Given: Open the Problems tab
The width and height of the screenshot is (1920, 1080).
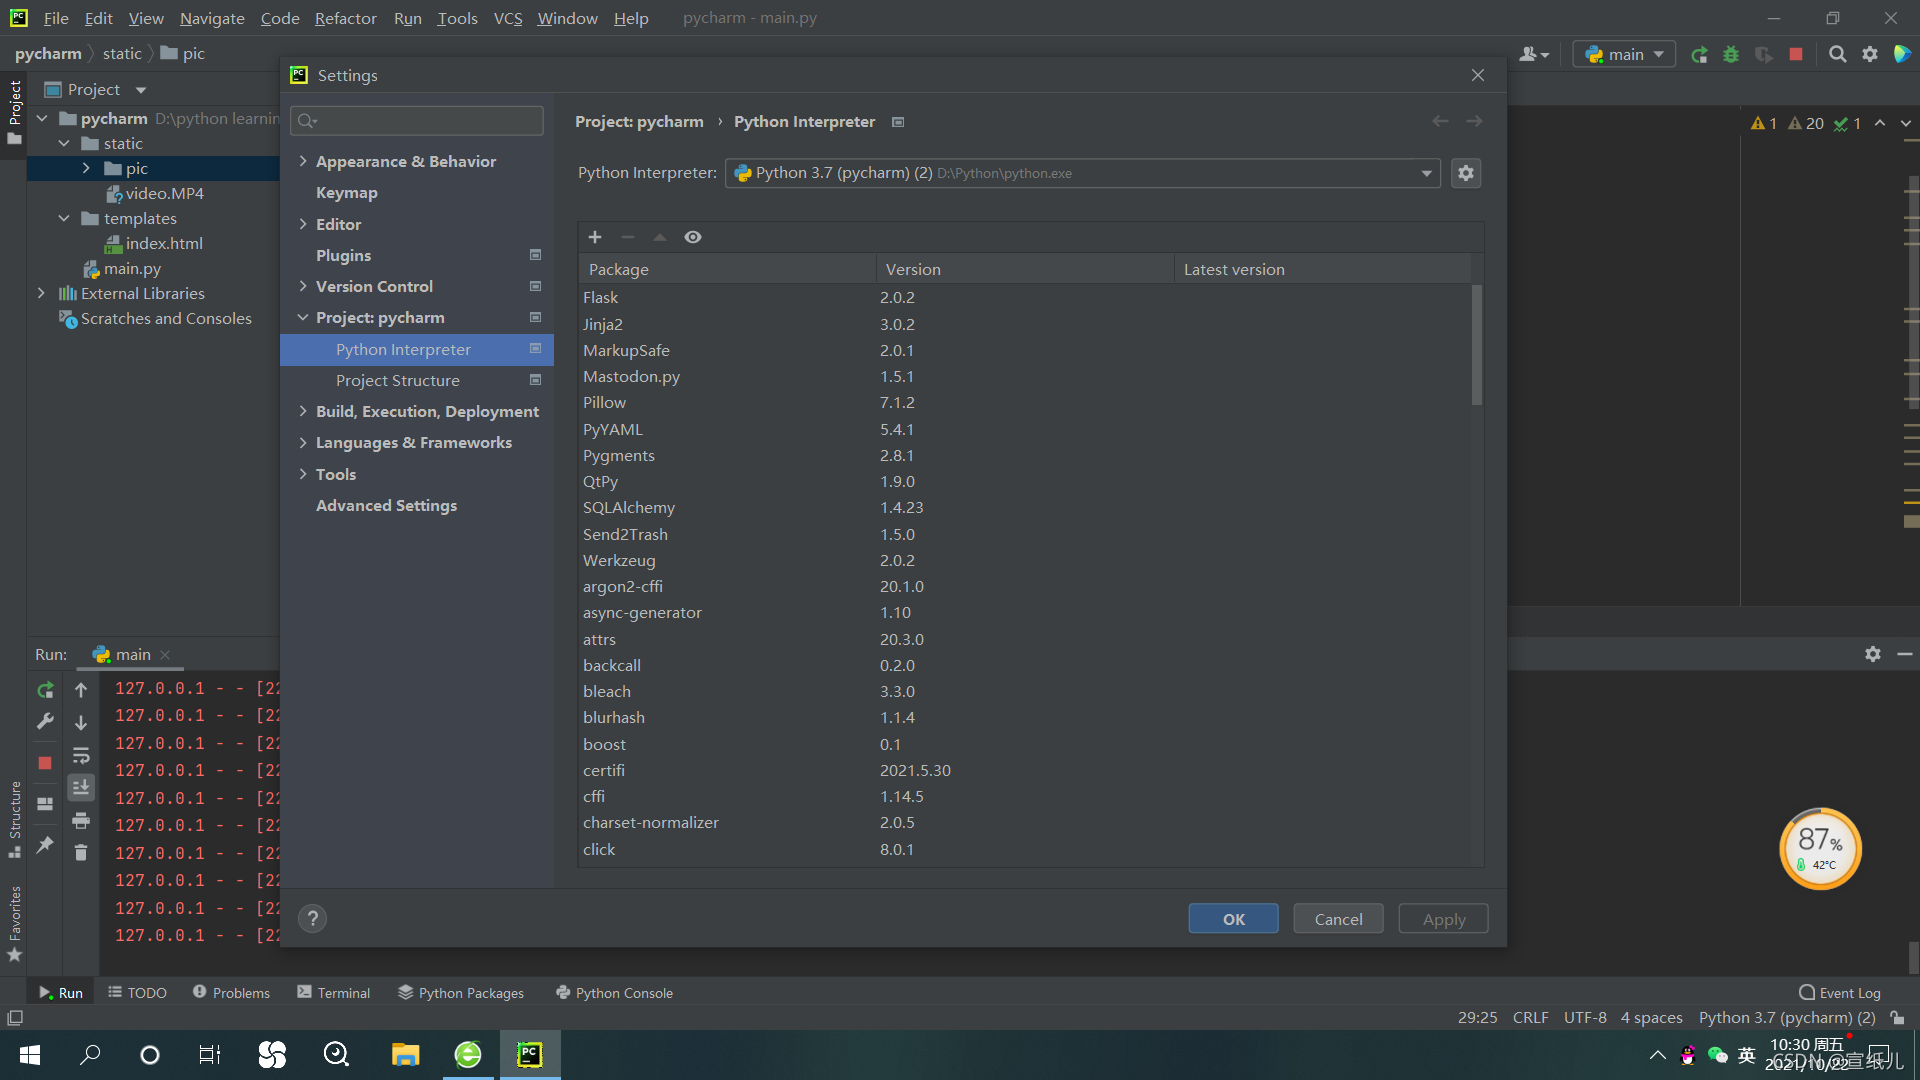Looking at the screenshot, I should click(x=231, y=992).
